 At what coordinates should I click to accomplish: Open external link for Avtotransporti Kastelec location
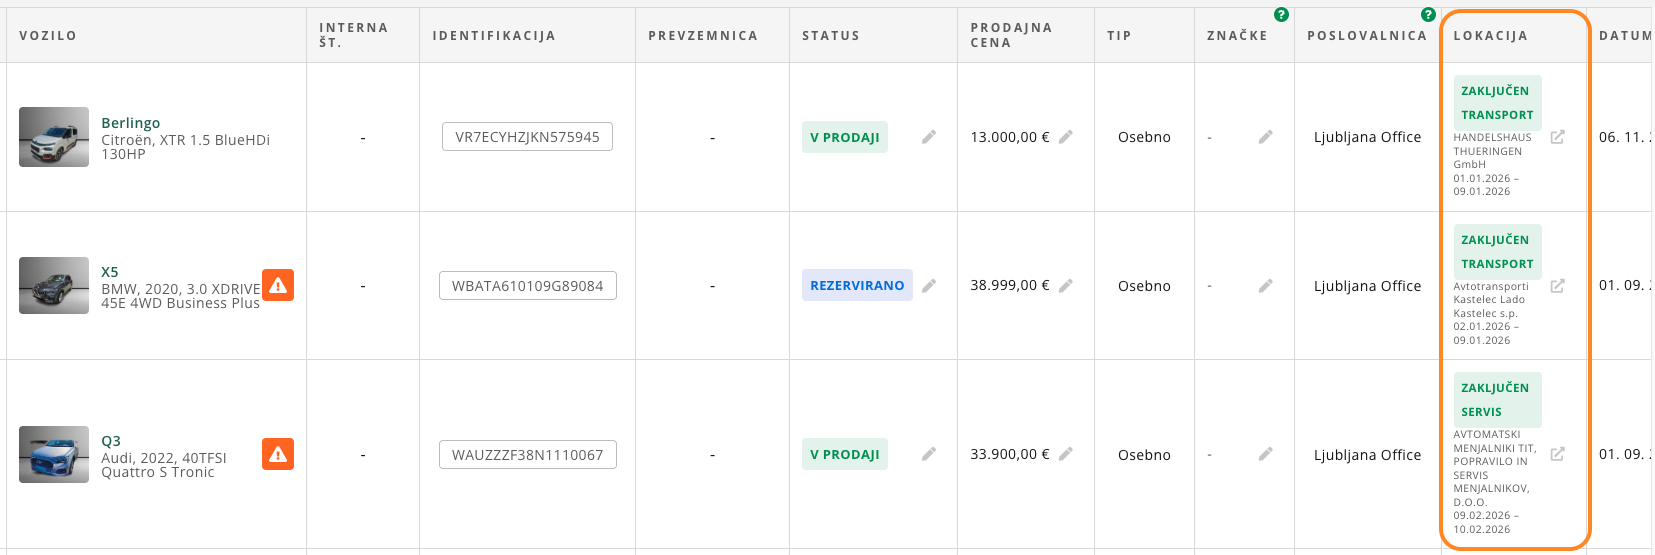click(x=1557, y=286)
